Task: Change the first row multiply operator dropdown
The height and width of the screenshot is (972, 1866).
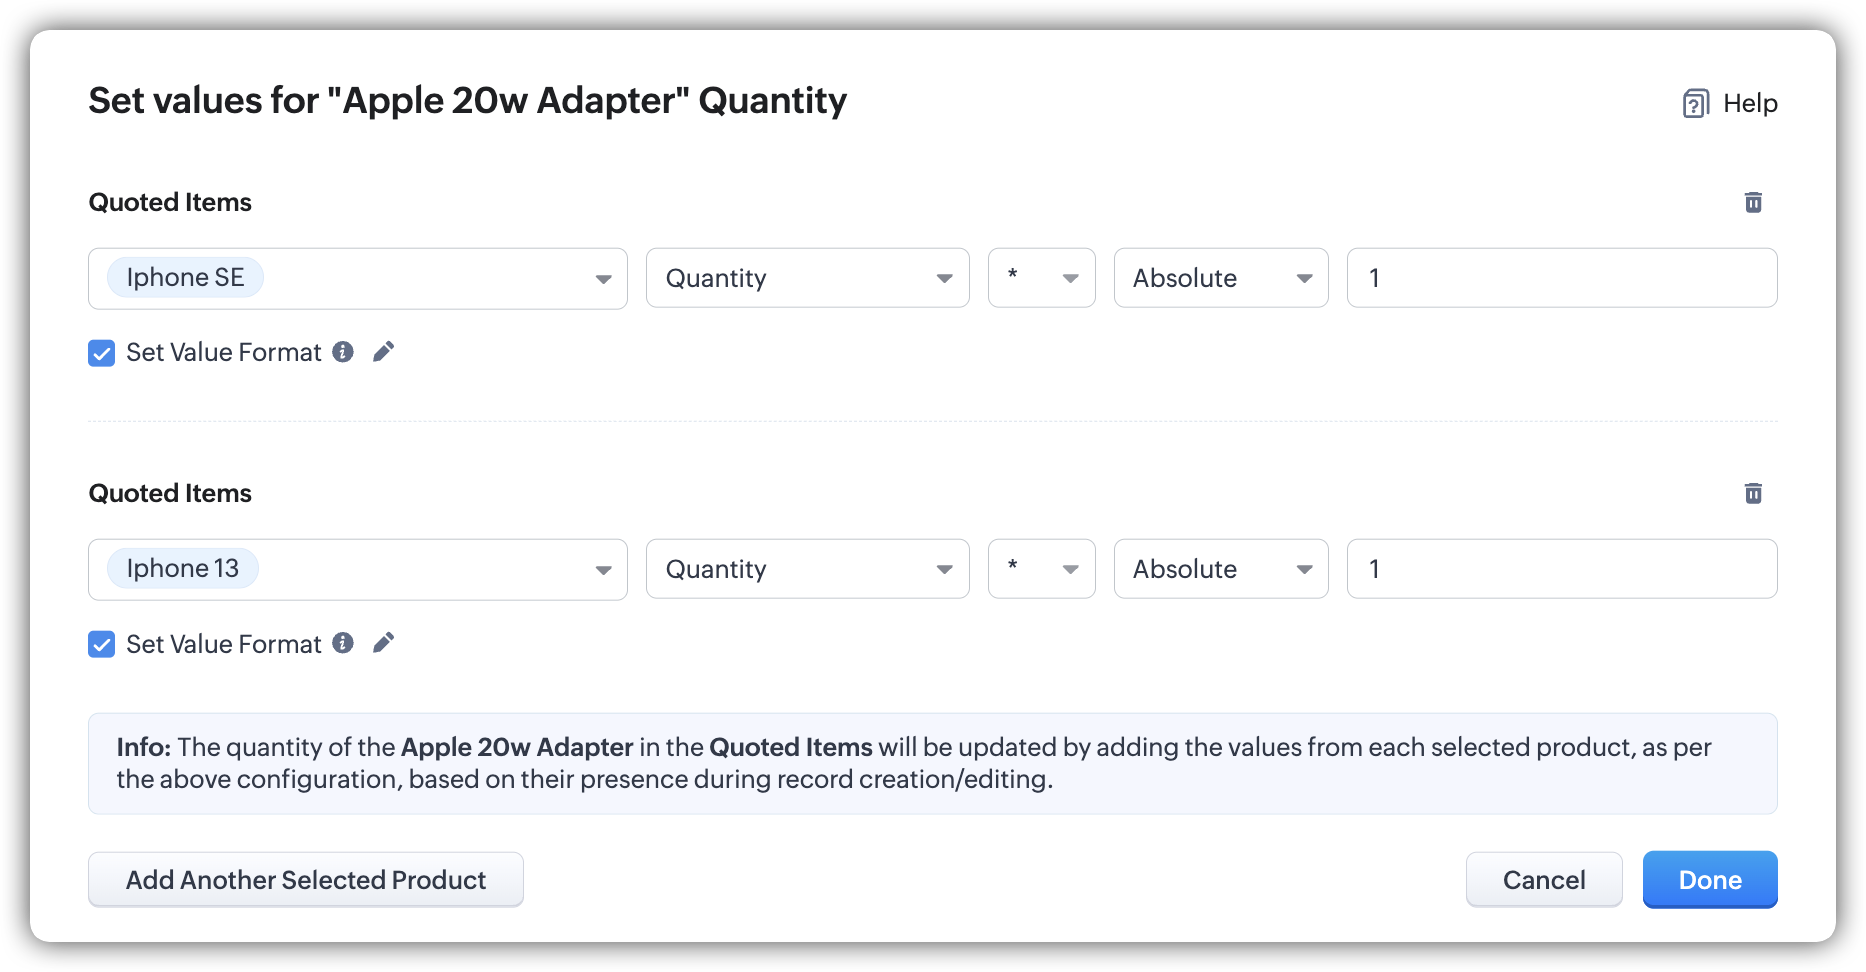Action: (x=1041, y=278)
